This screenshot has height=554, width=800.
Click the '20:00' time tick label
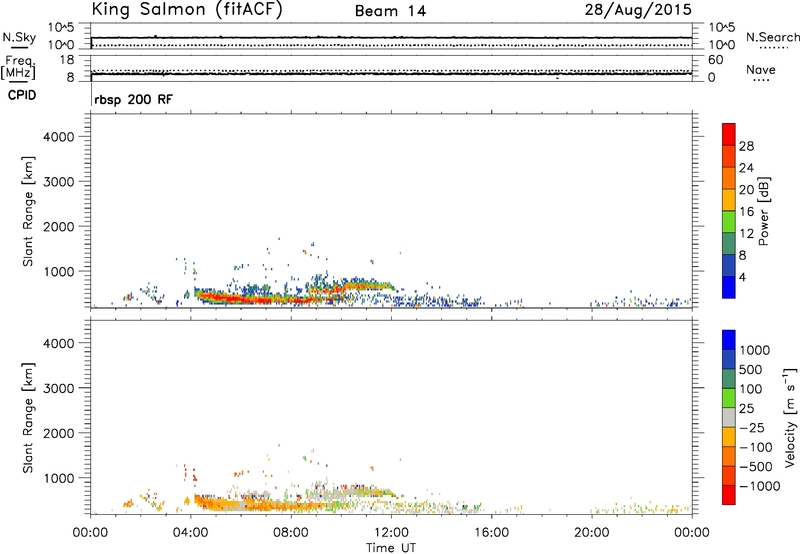(591, 533)
